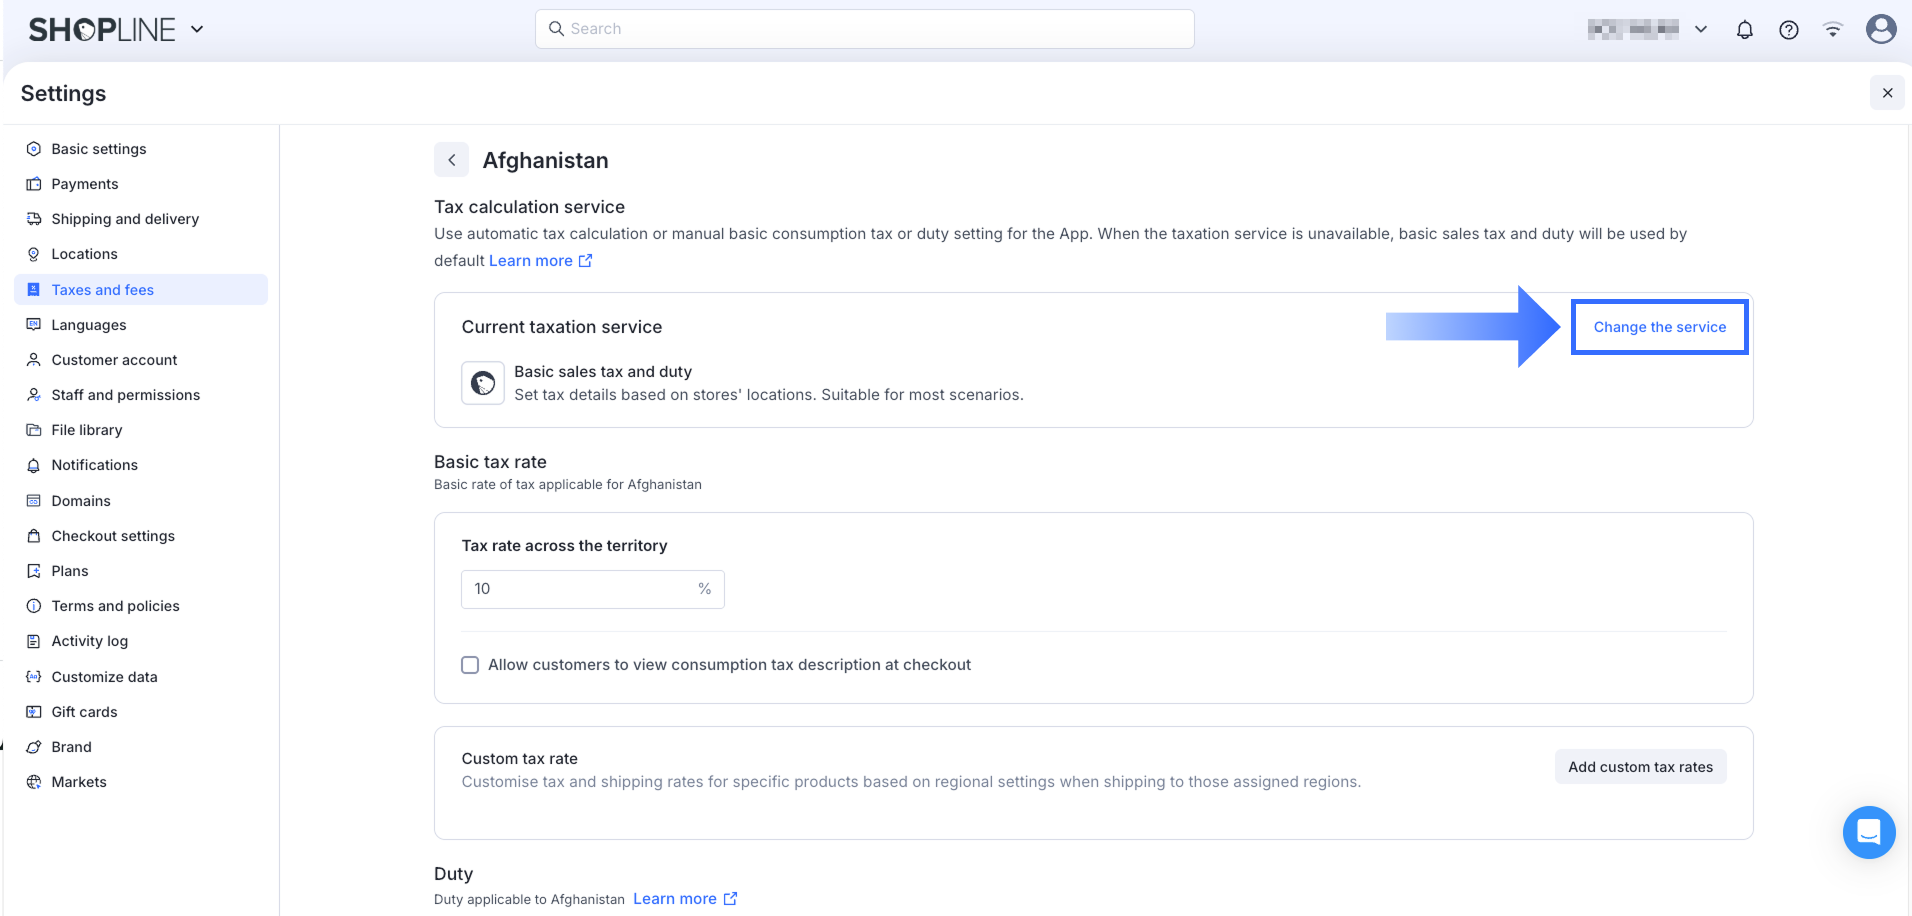The image size is (1912, 916).
Task: Open Learn more link under Tax calculation
Action: coord(540,261)
